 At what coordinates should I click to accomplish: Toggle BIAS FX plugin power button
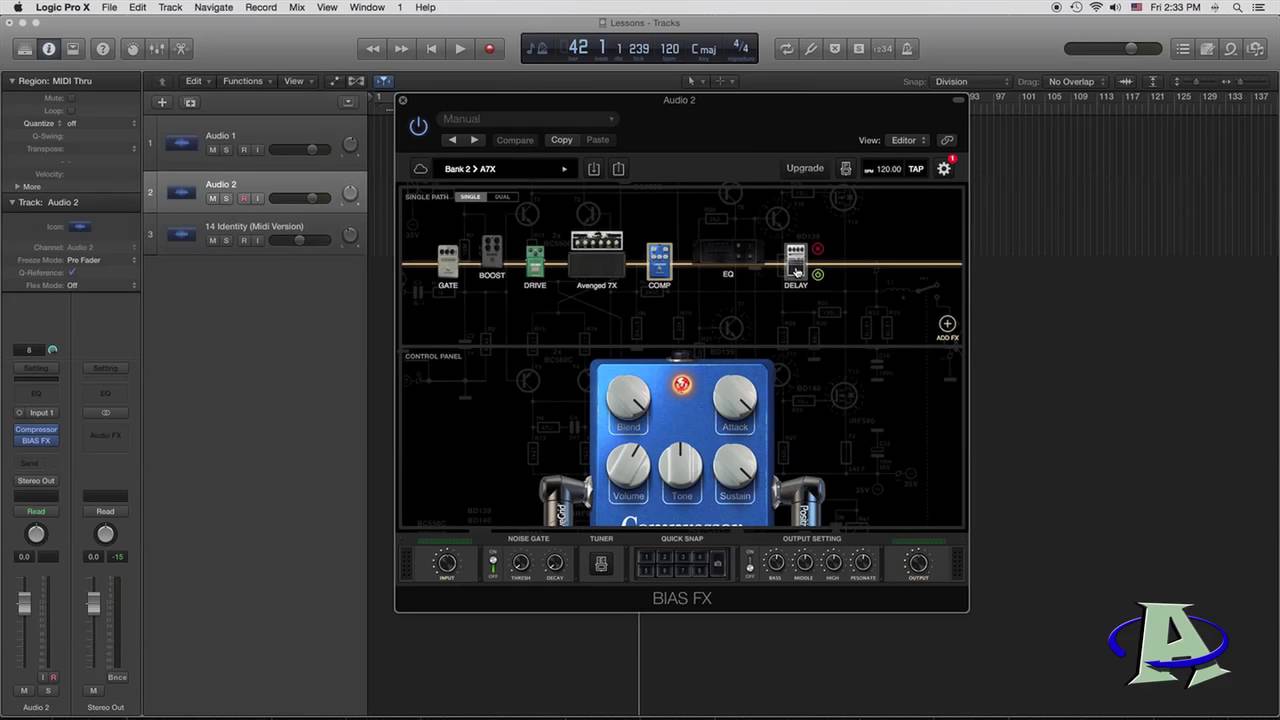(418, 126)
